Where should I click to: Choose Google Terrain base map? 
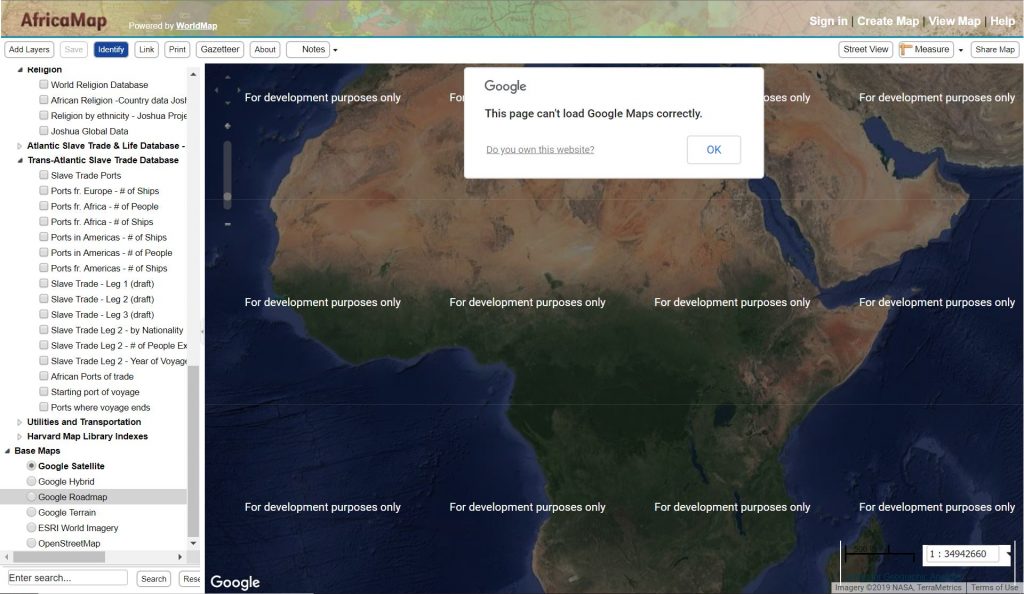31,512
